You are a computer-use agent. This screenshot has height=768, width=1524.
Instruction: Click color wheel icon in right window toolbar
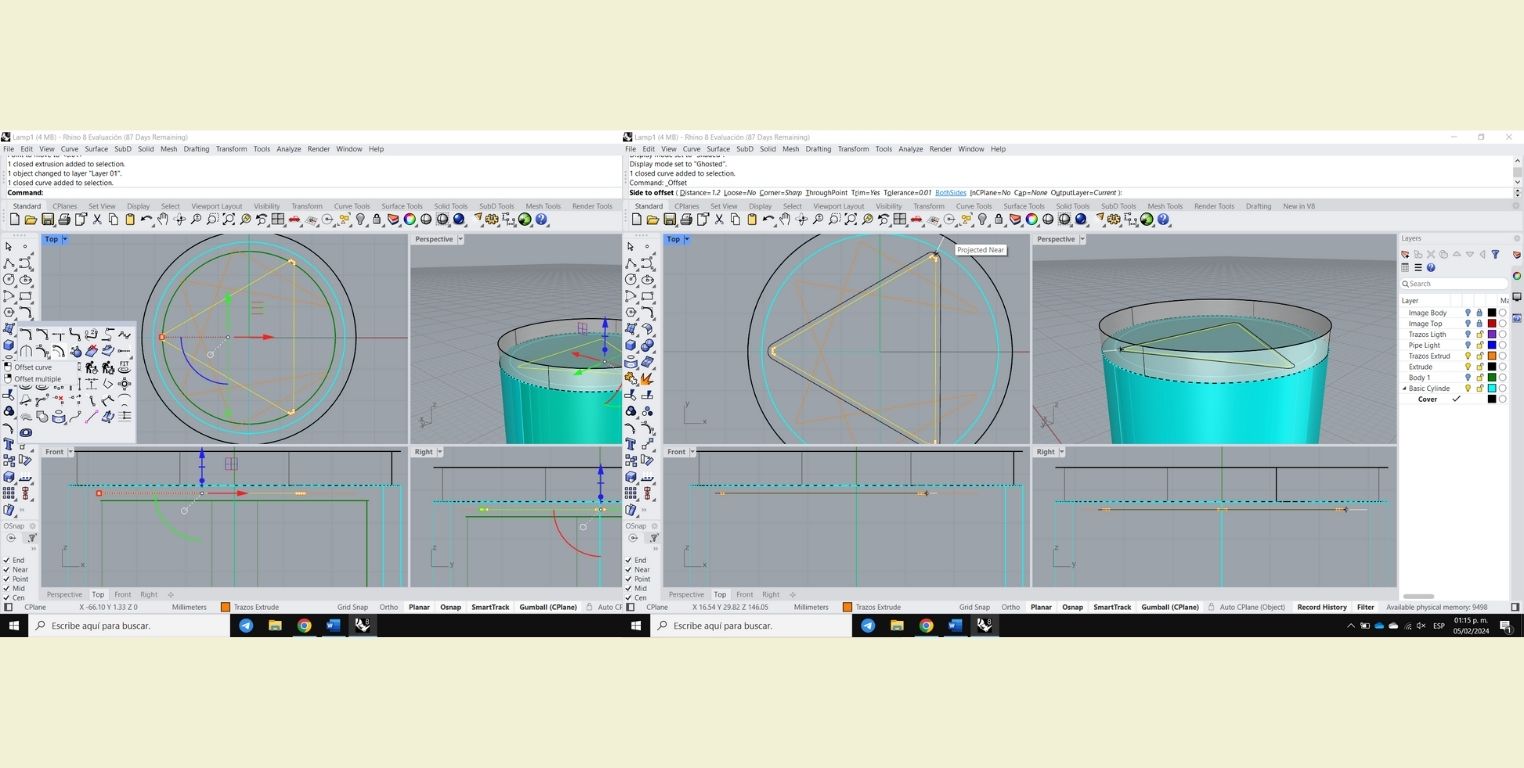[x=1031, y=219]
